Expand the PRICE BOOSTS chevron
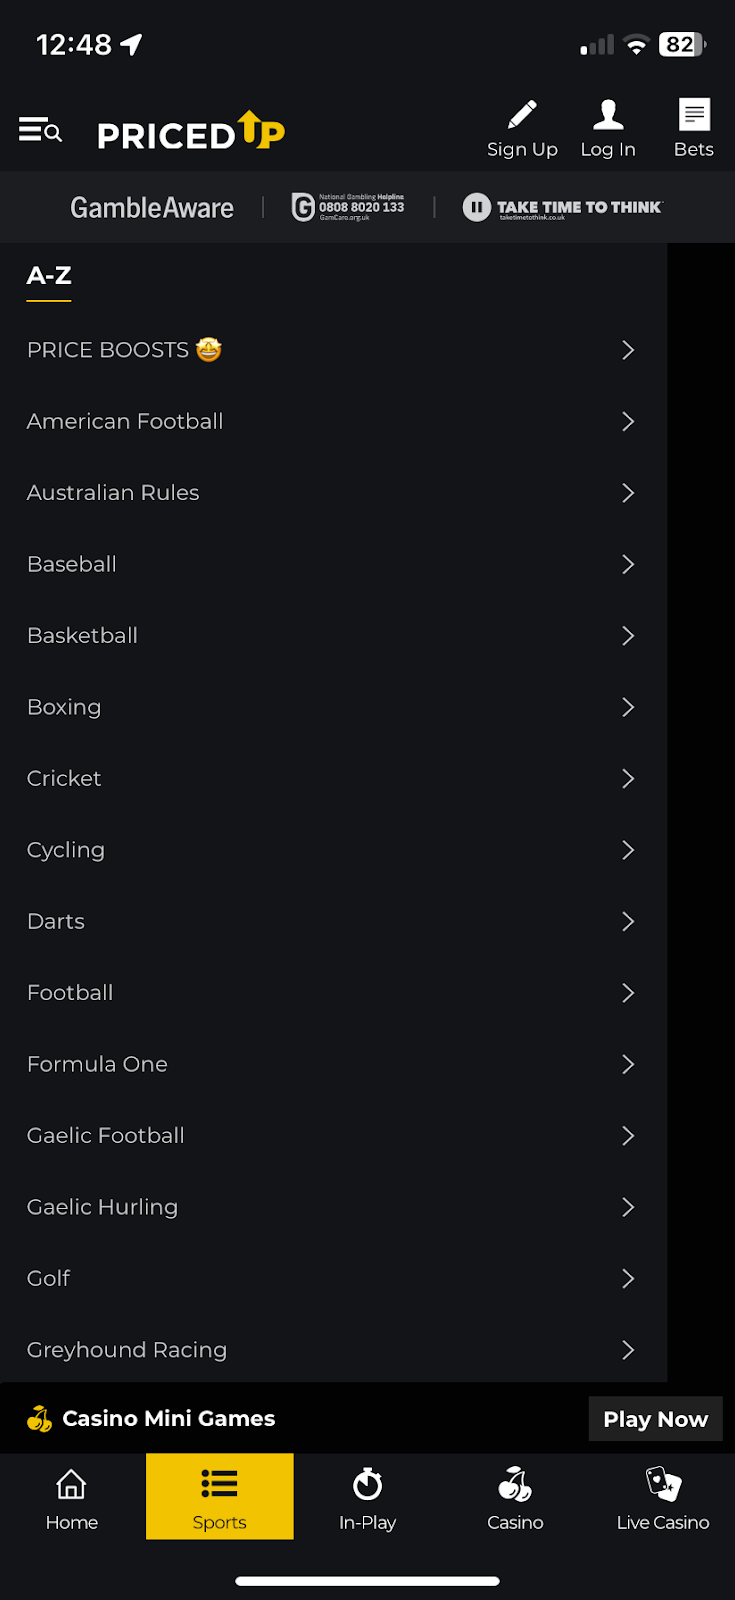Viewport: 735px width, 1600px height. point(628,350)
